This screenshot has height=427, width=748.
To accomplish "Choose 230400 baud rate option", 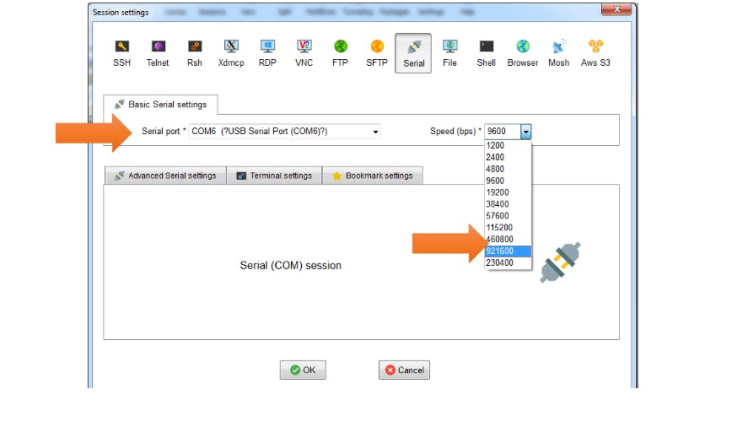I will pos(508,263).
